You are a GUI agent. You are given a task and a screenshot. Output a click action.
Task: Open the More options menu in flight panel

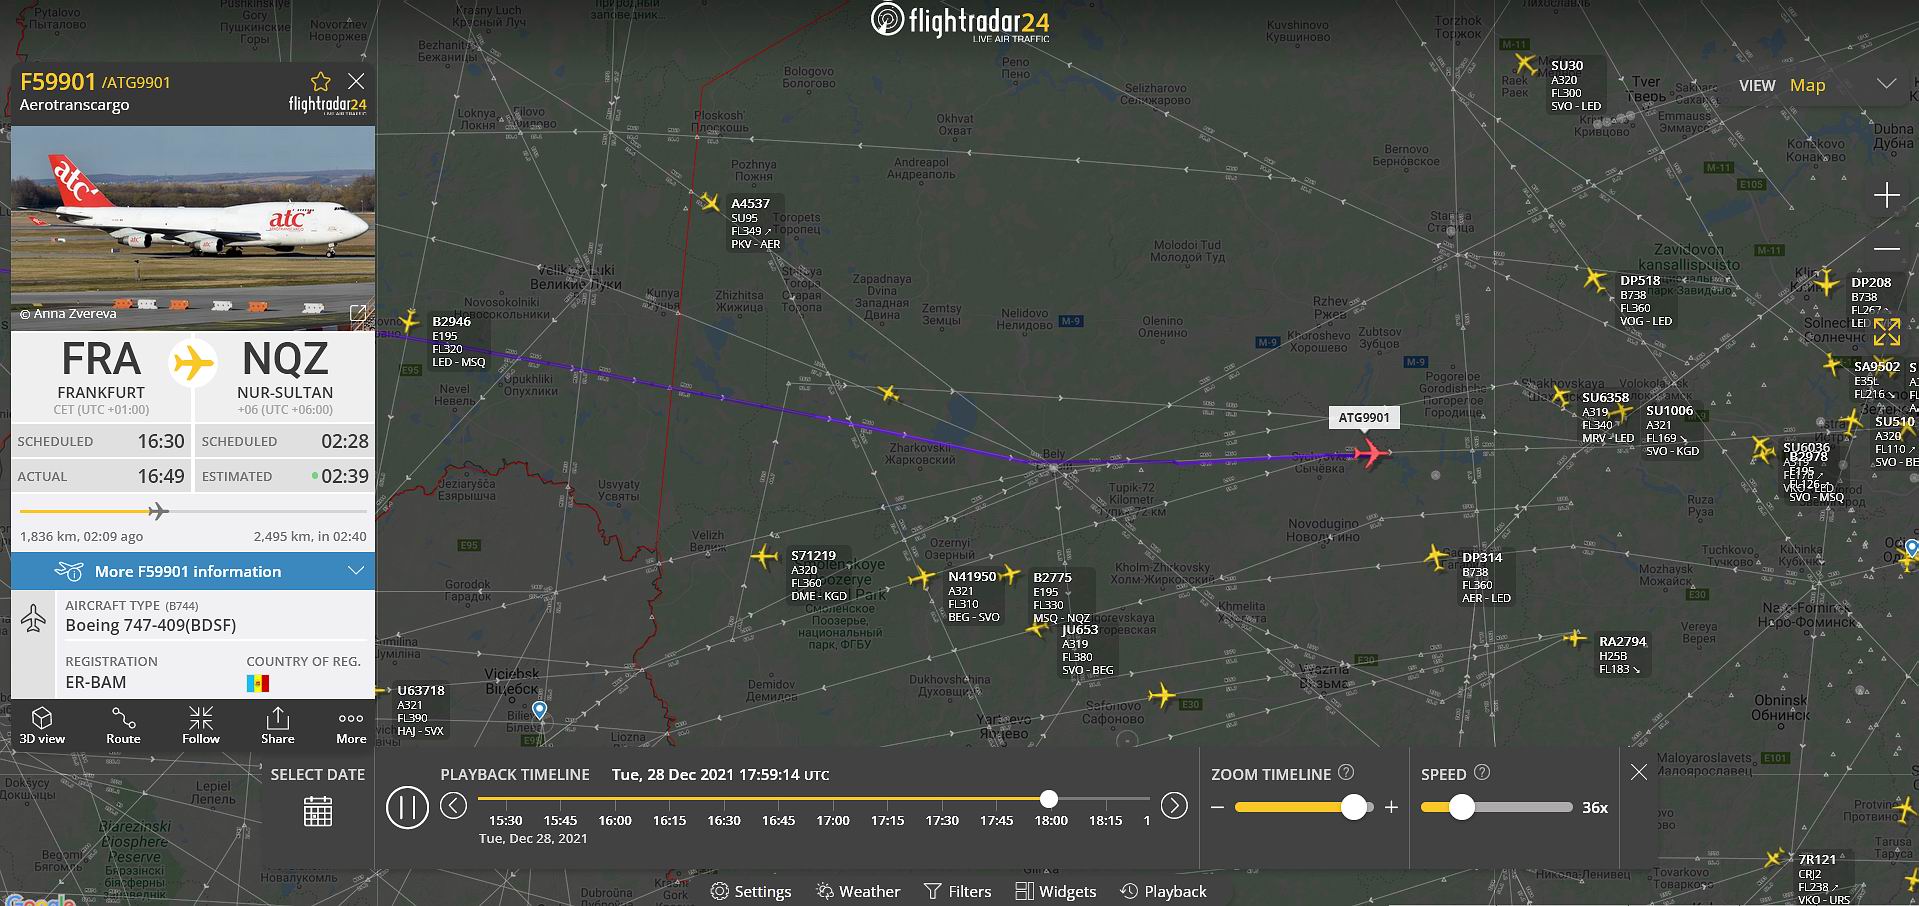coord(351,725)
